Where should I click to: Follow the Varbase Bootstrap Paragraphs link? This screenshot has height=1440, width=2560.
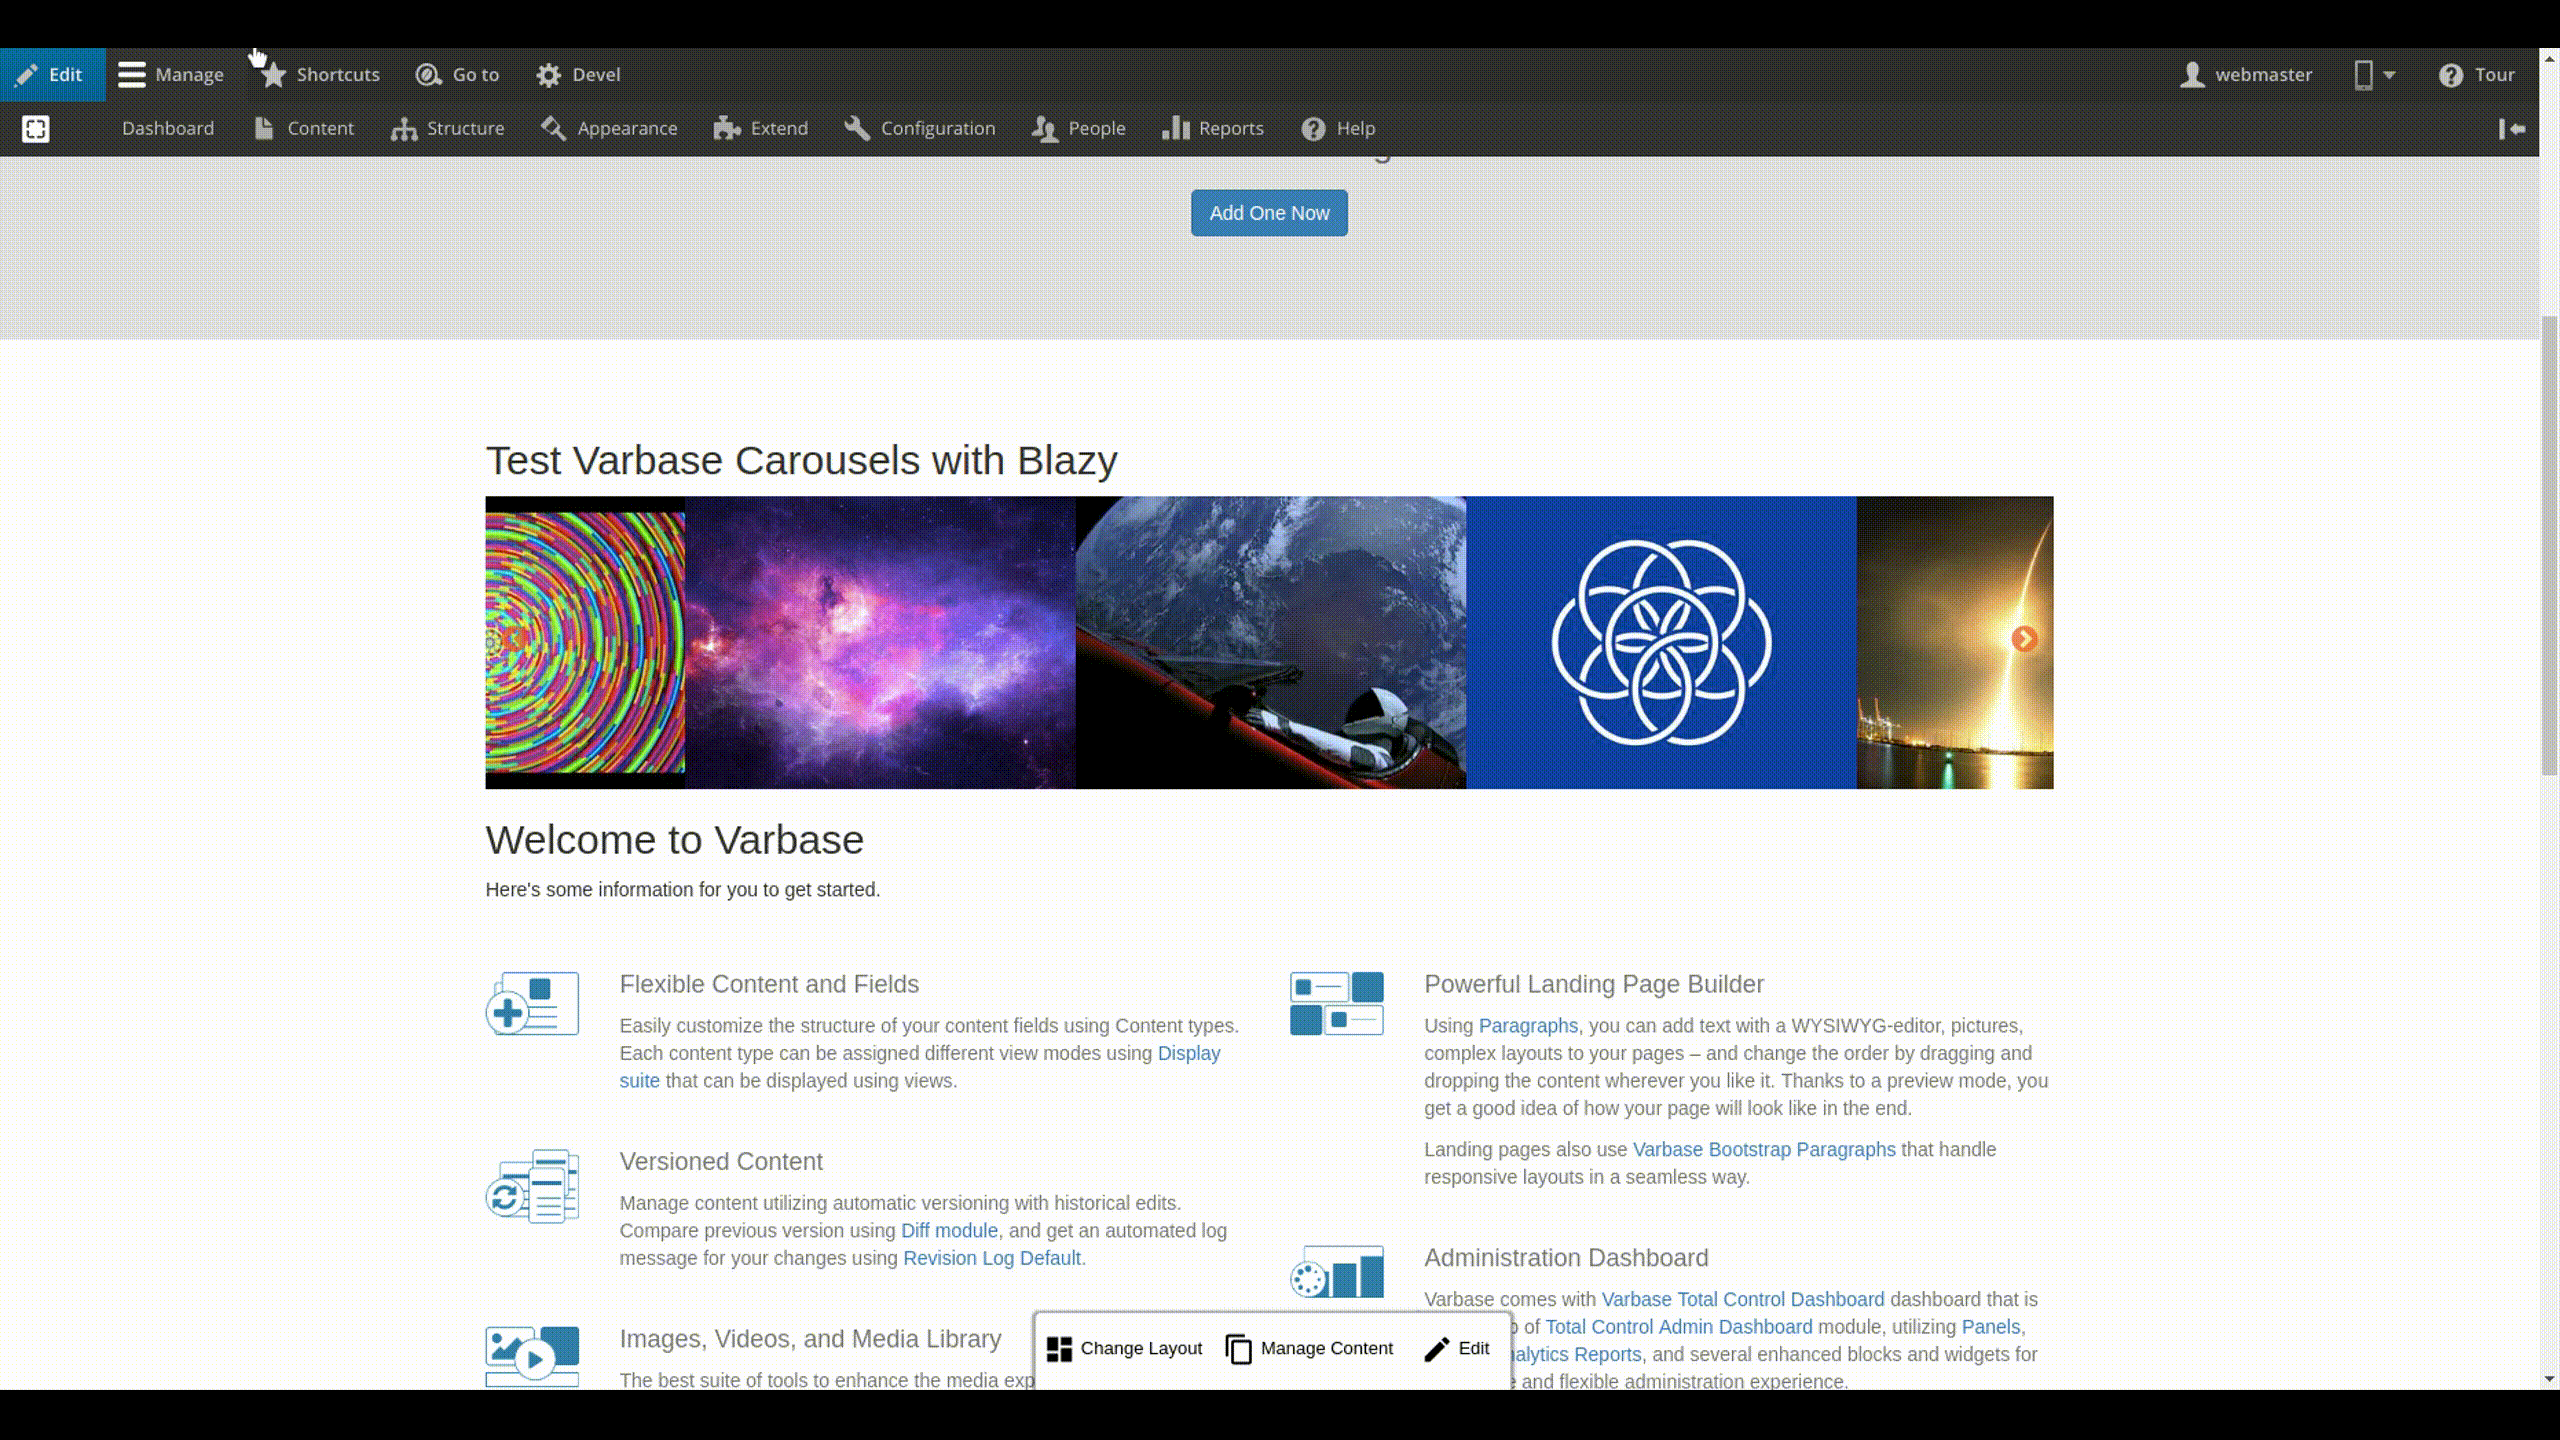tap(1764, 1150)
